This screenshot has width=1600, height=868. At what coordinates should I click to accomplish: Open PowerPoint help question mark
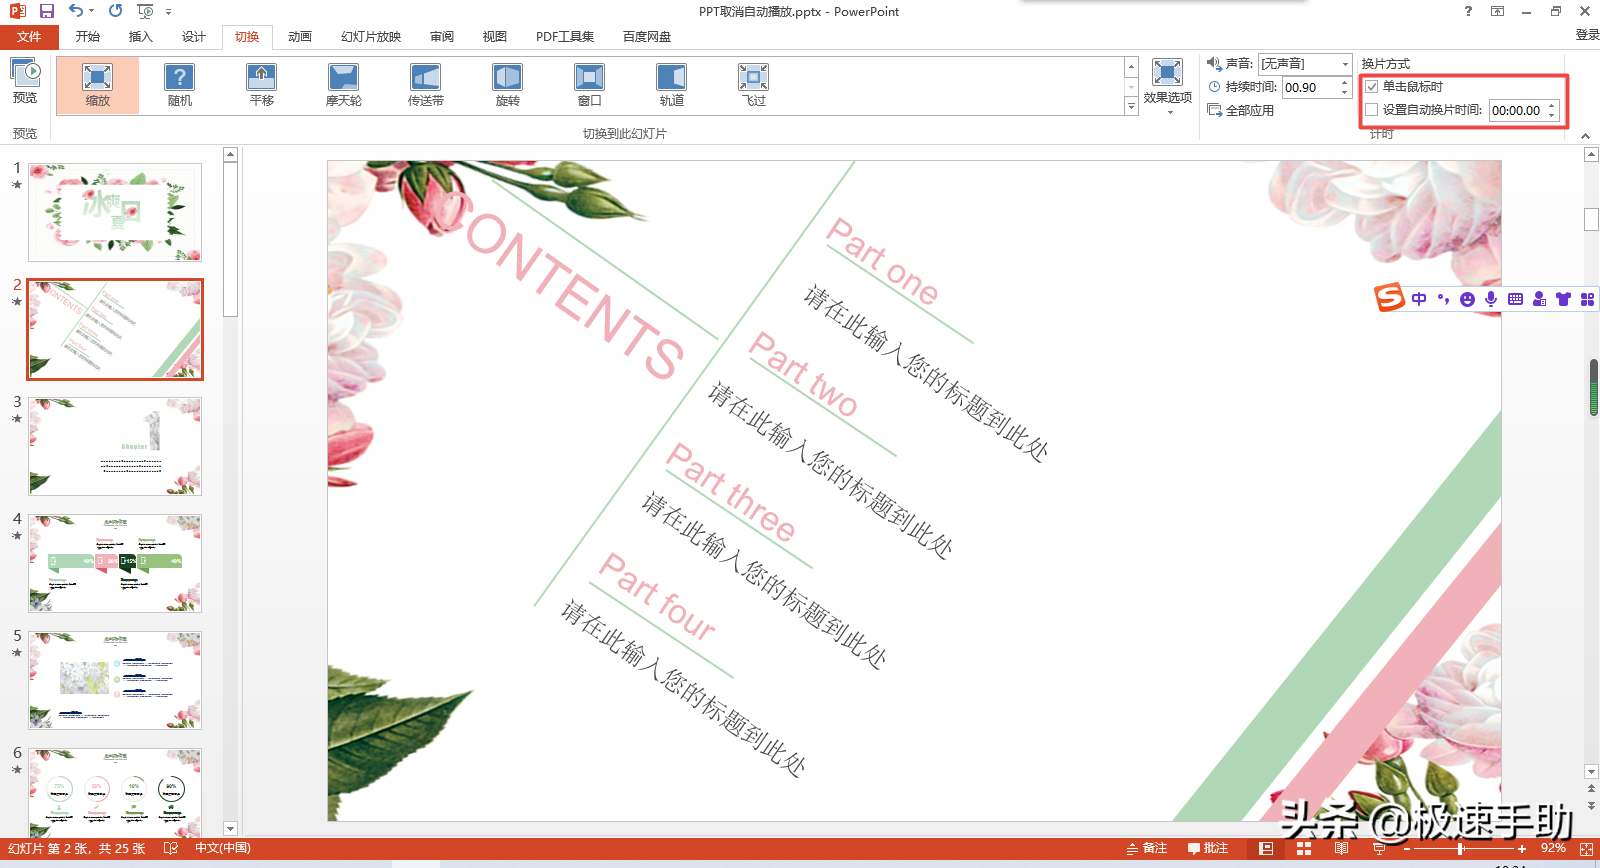(1468, 11)
